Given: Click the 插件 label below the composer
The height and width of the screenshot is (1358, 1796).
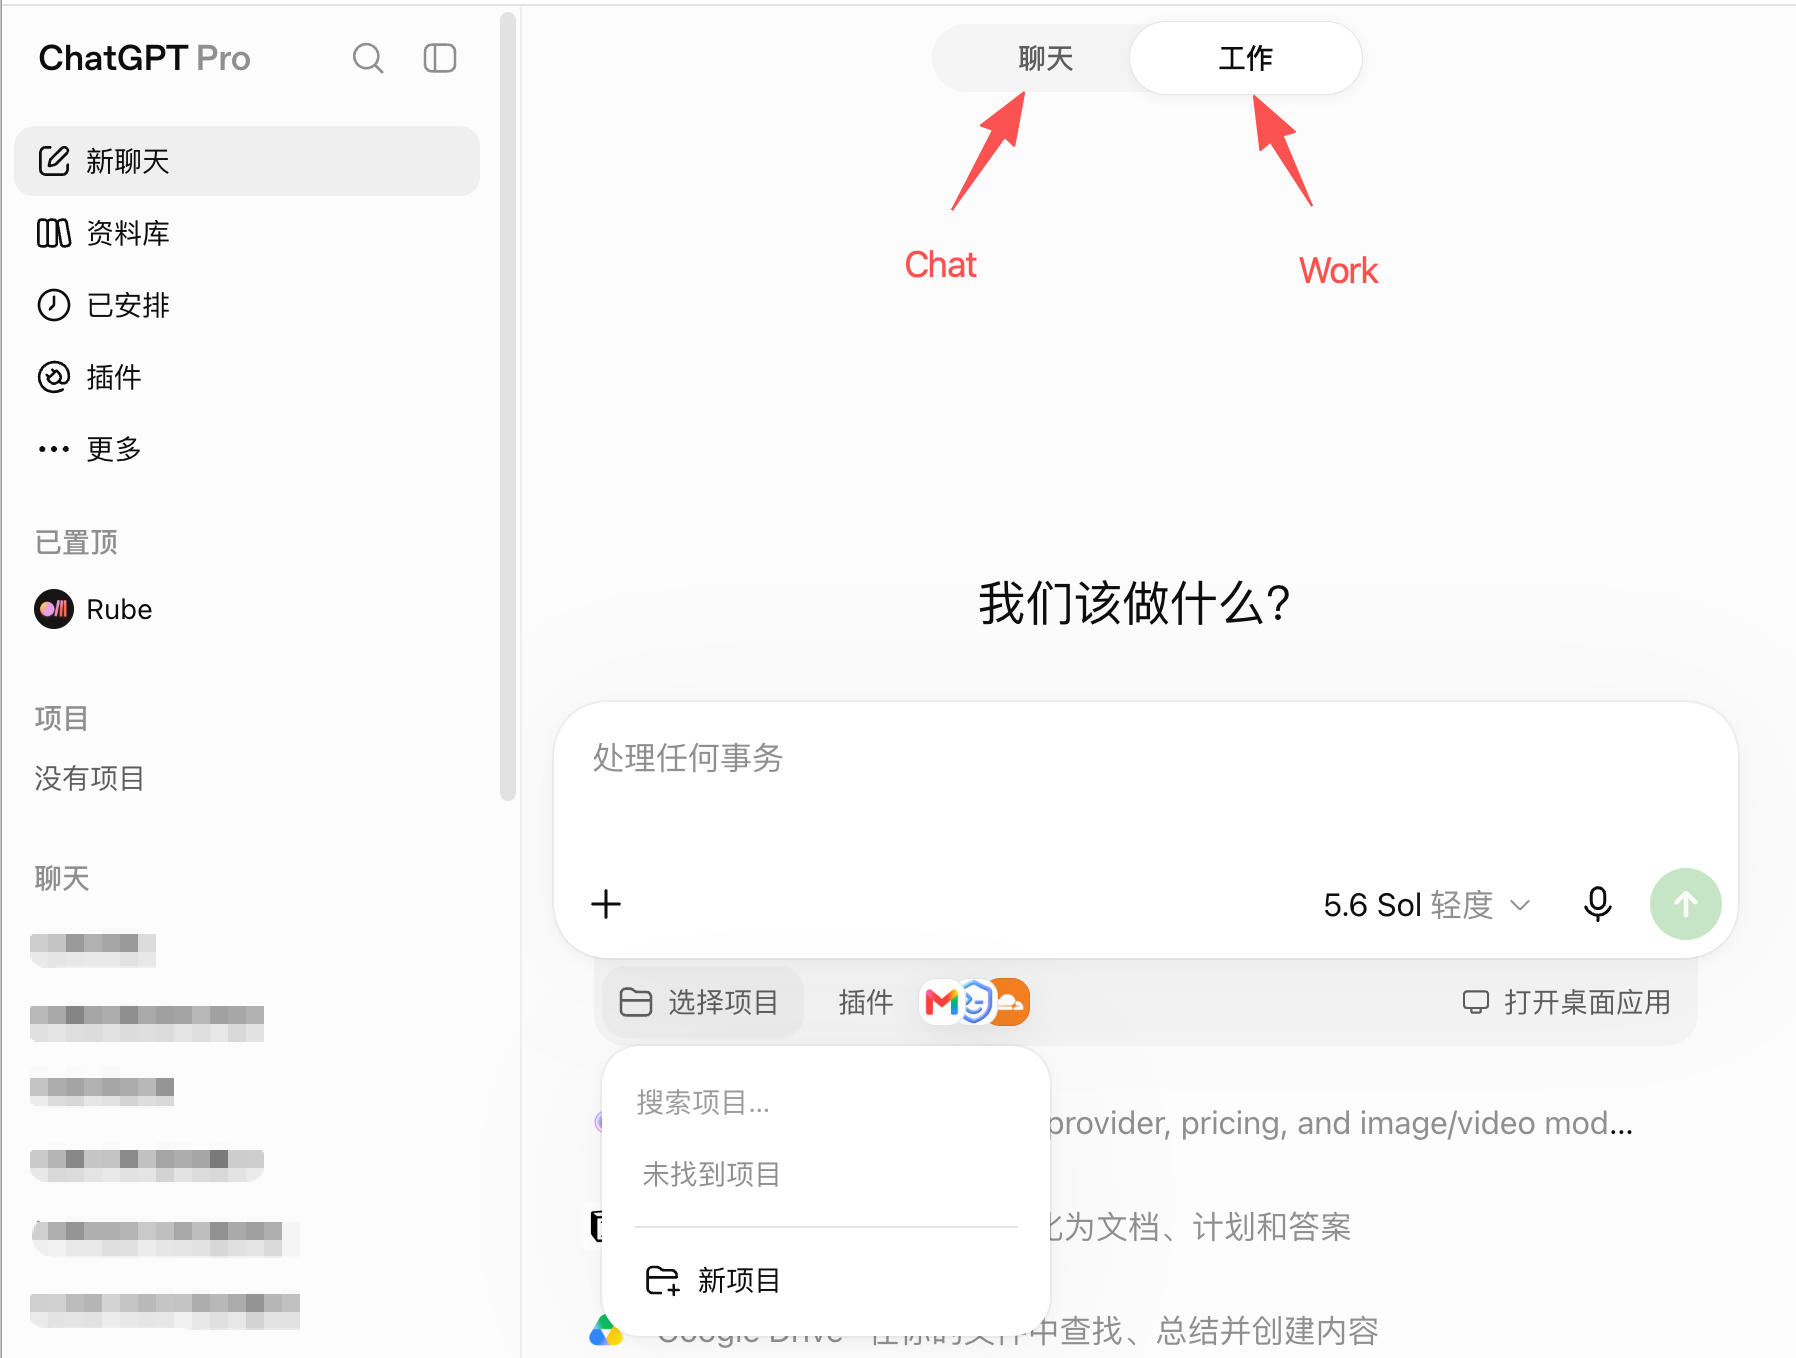Looking at the screenshot, I should click(865, 1002).
